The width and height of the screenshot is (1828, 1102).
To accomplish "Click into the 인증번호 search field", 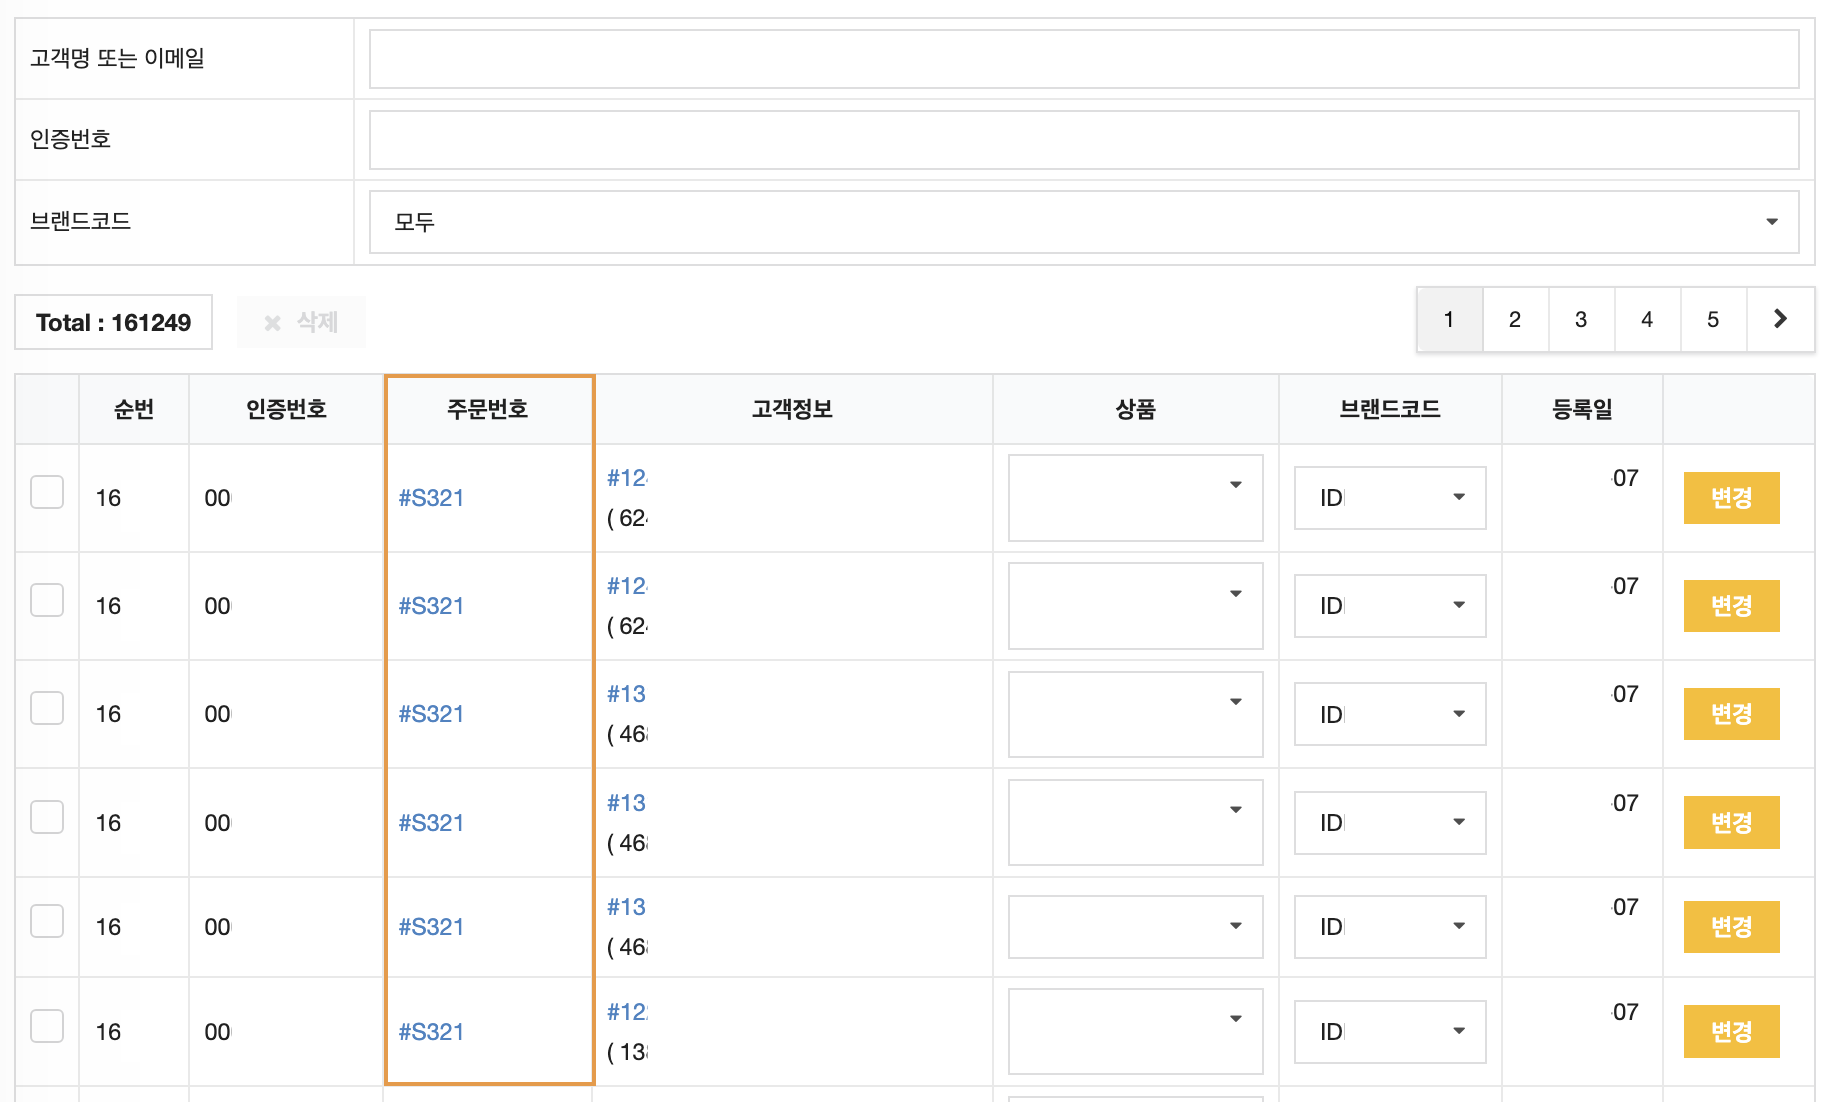I will point(1084,140).
